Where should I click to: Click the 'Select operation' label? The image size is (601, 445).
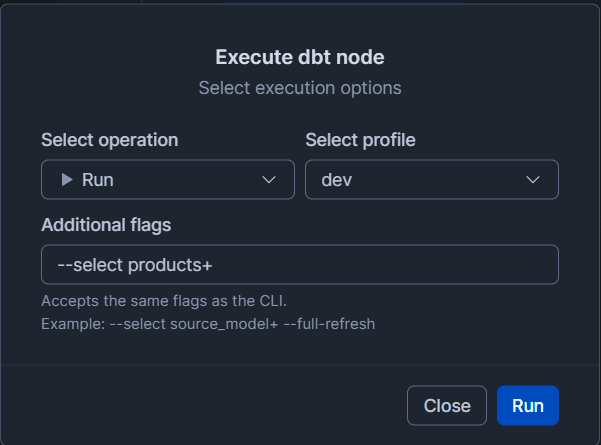coord(110,140)
